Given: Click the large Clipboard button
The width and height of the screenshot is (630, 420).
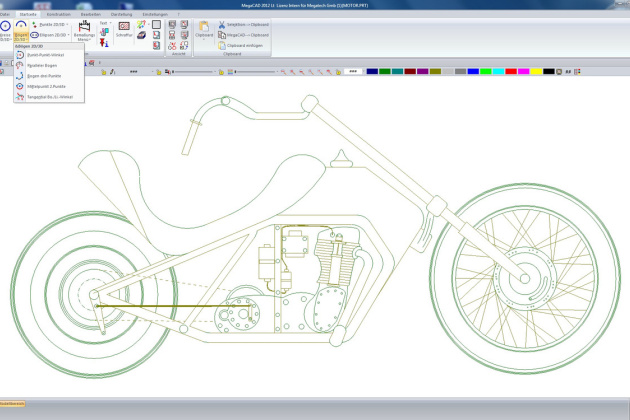Looking at the screenshot, I should 204,31.
